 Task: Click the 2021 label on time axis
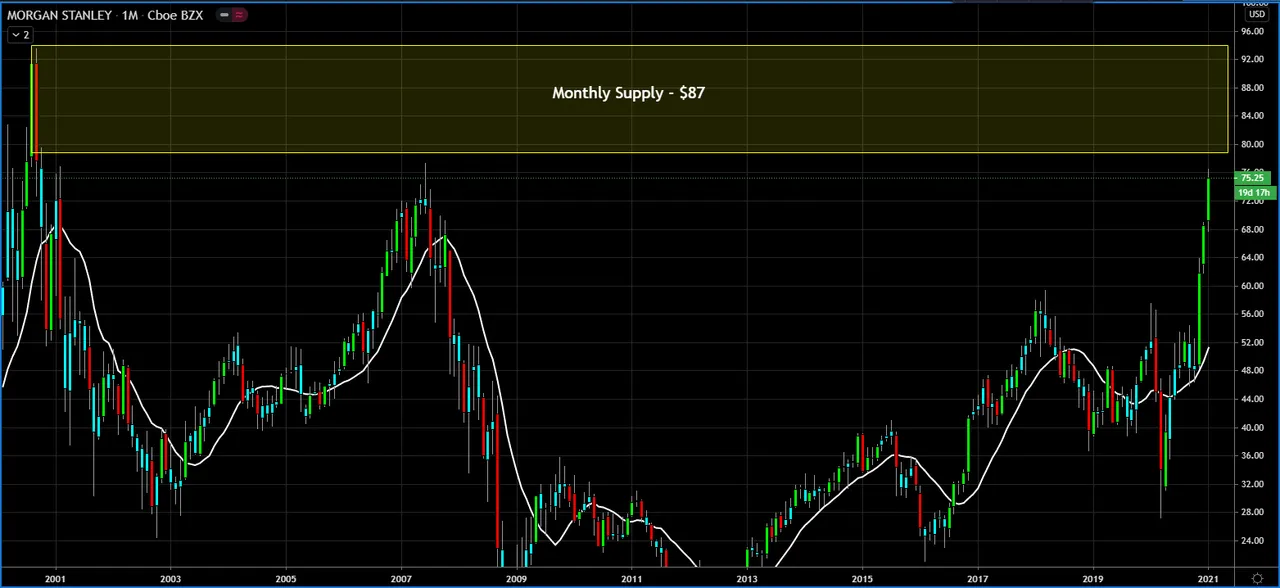(1207, 578)
